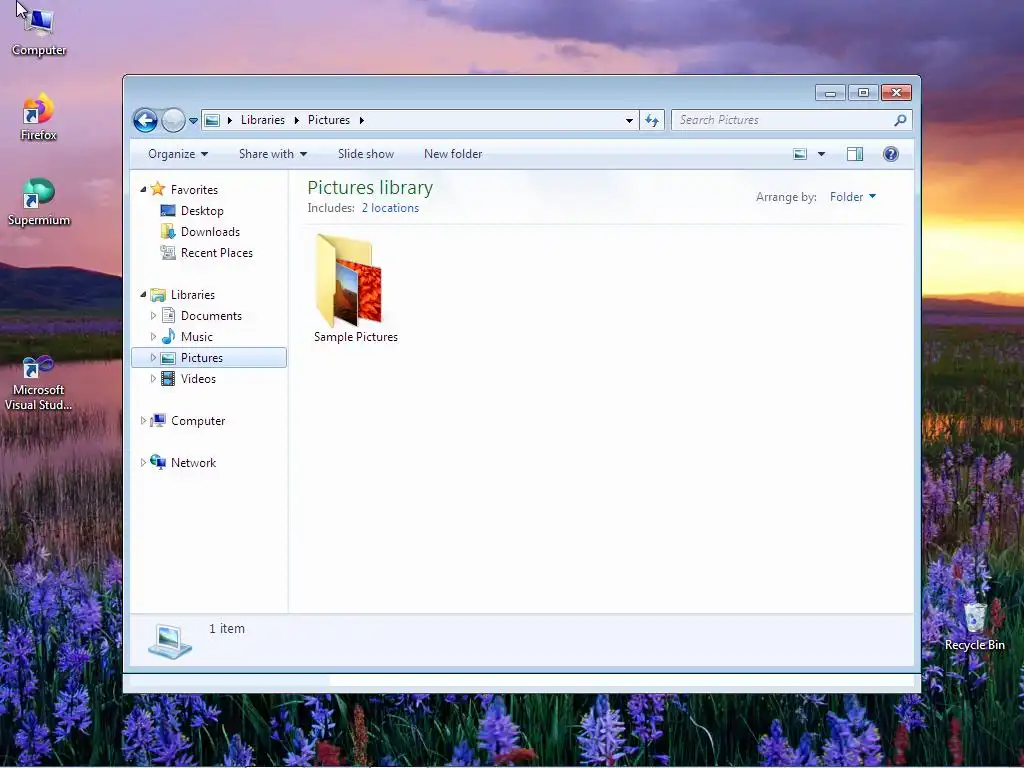
Task: Collapse the Favorites group
Action: pos(143,189)
